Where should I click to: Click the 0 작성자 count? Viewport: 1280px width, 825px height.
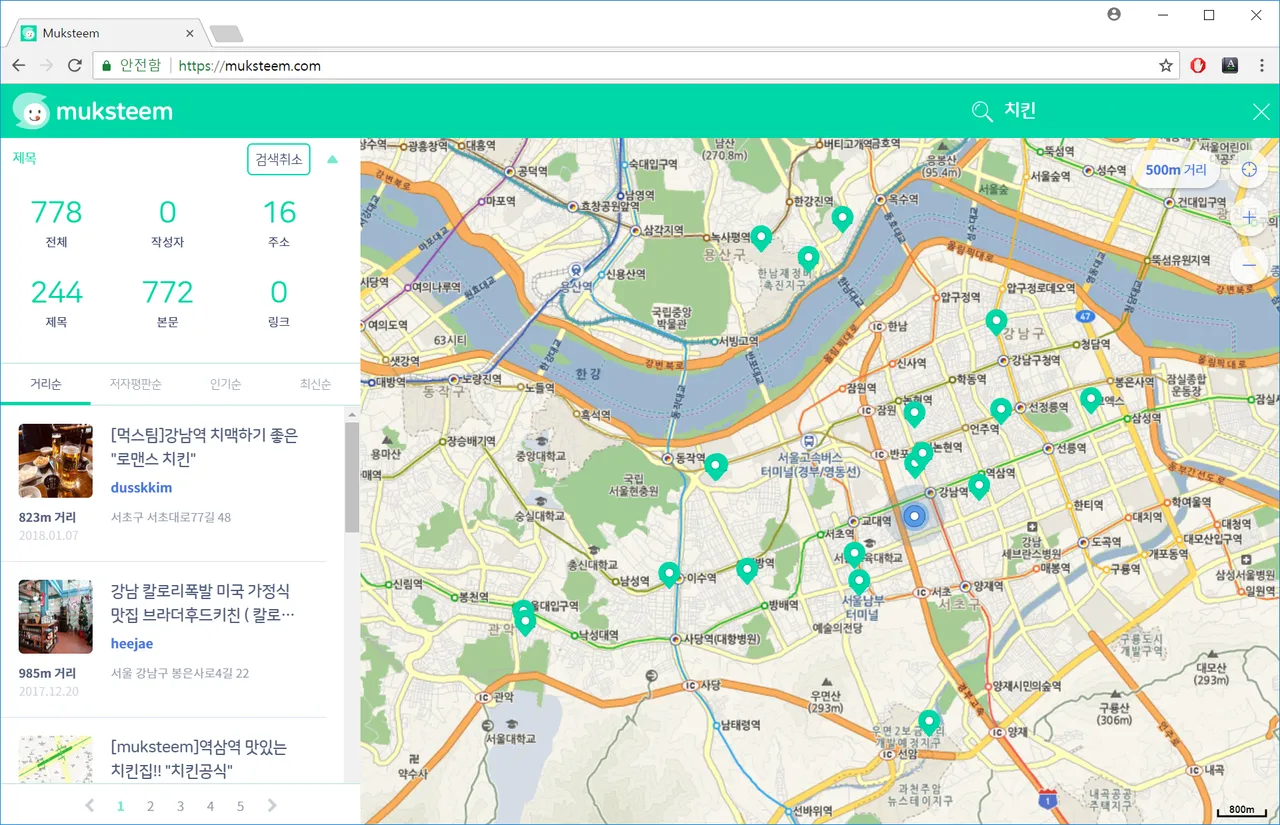pos(167,223)
